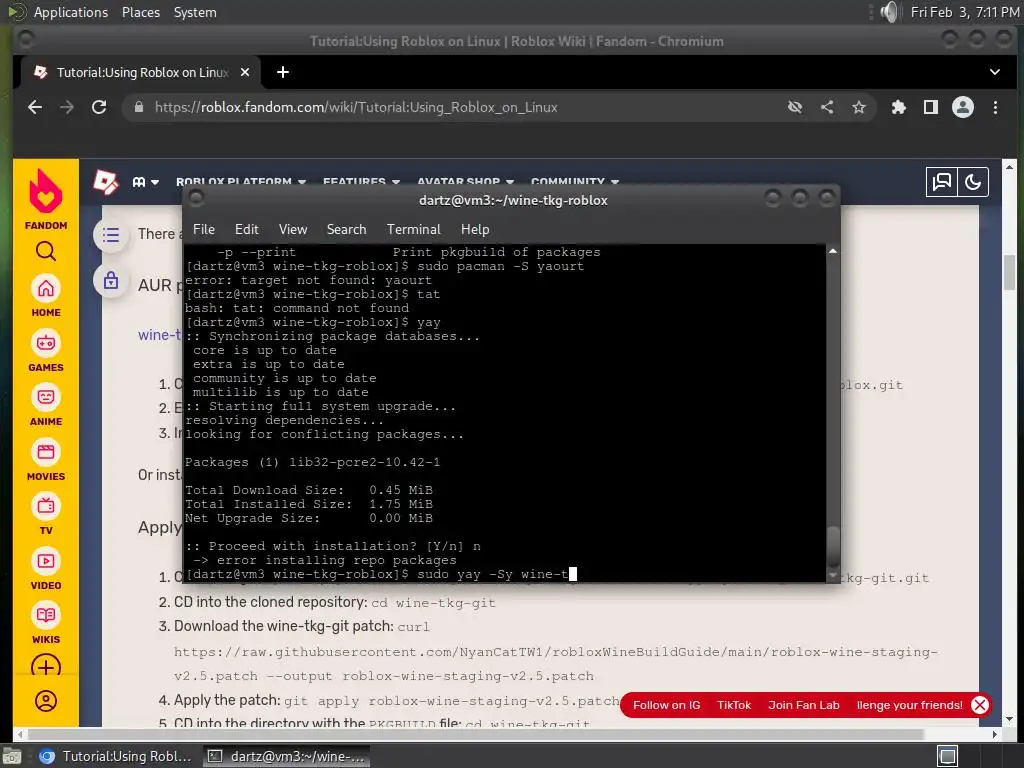Expand the Features menu
Viewport: 1024px width, 768px height.
pyautogui.click(x=361, y=182)
